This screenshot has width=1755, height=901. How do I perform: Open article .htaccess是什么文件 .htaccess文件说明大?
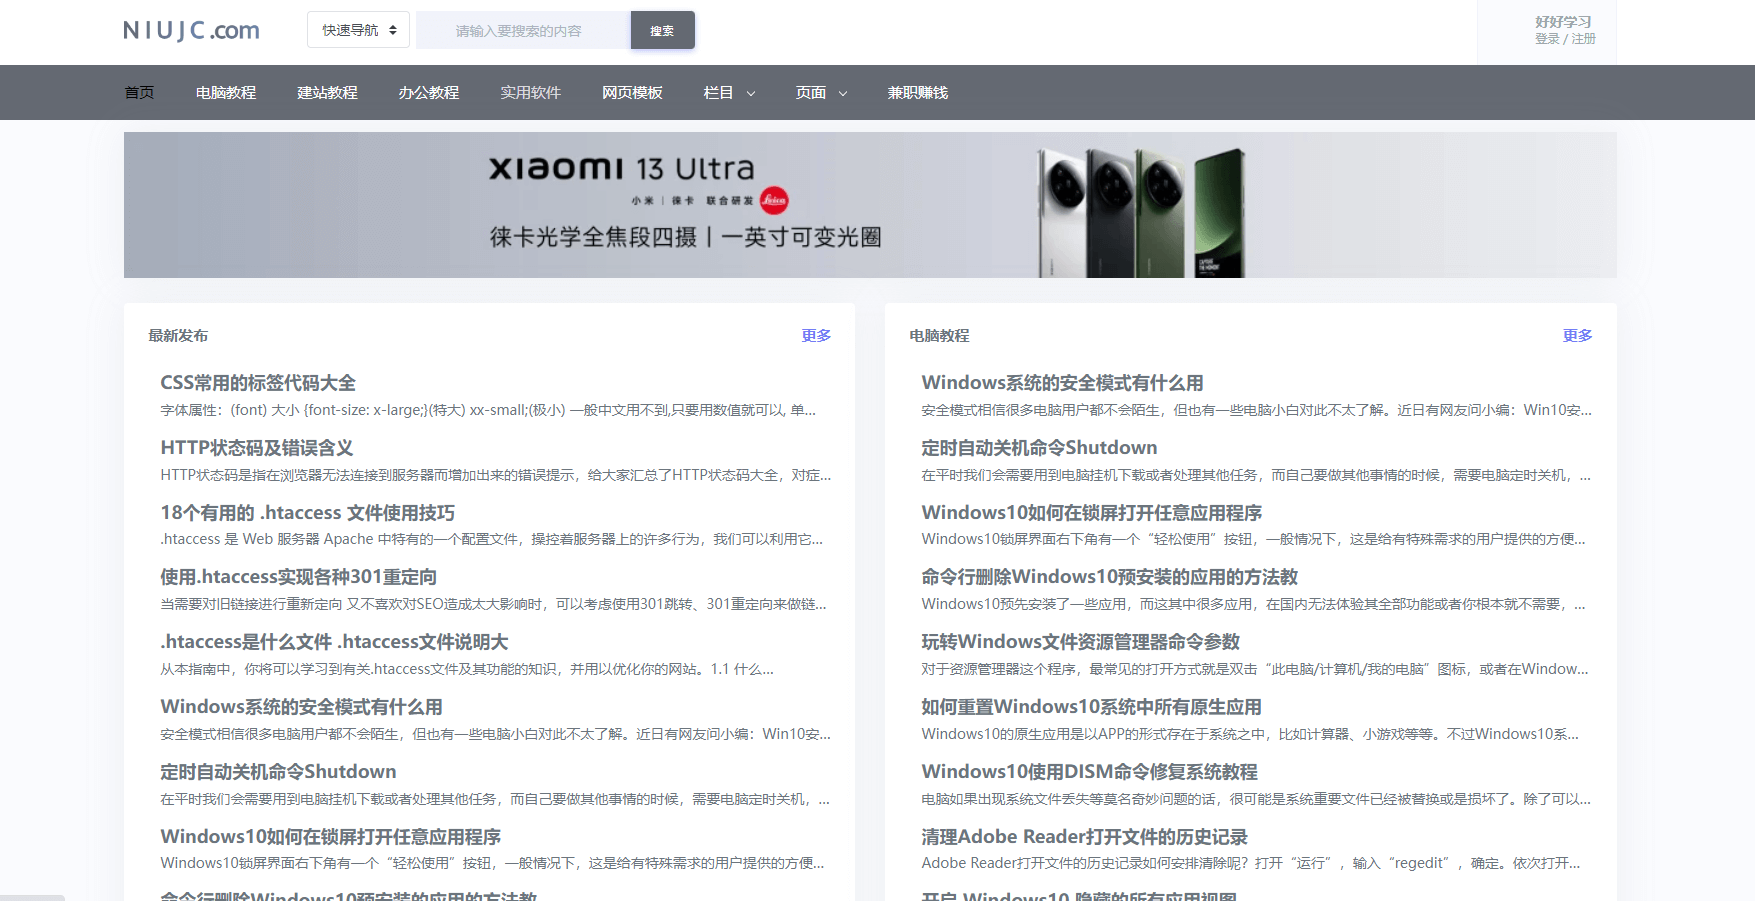tap(334, 642)
